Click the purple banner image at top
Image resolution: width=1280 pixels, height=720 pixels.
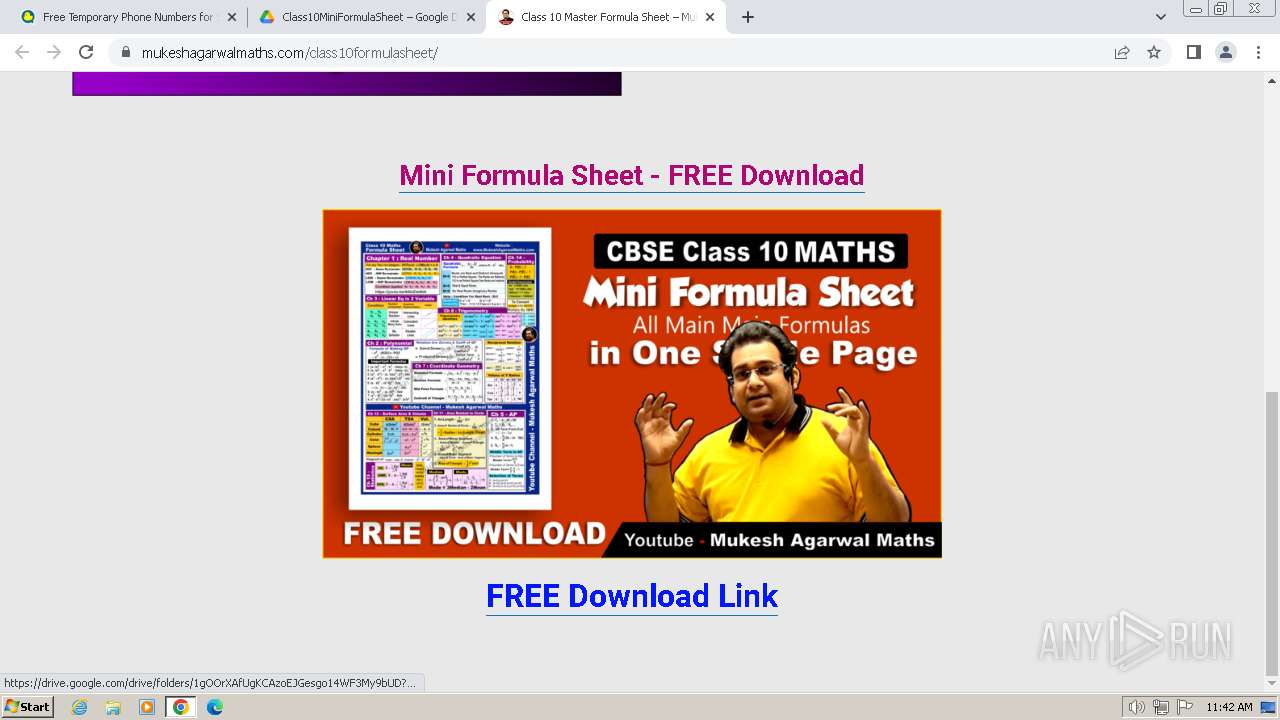347,84
